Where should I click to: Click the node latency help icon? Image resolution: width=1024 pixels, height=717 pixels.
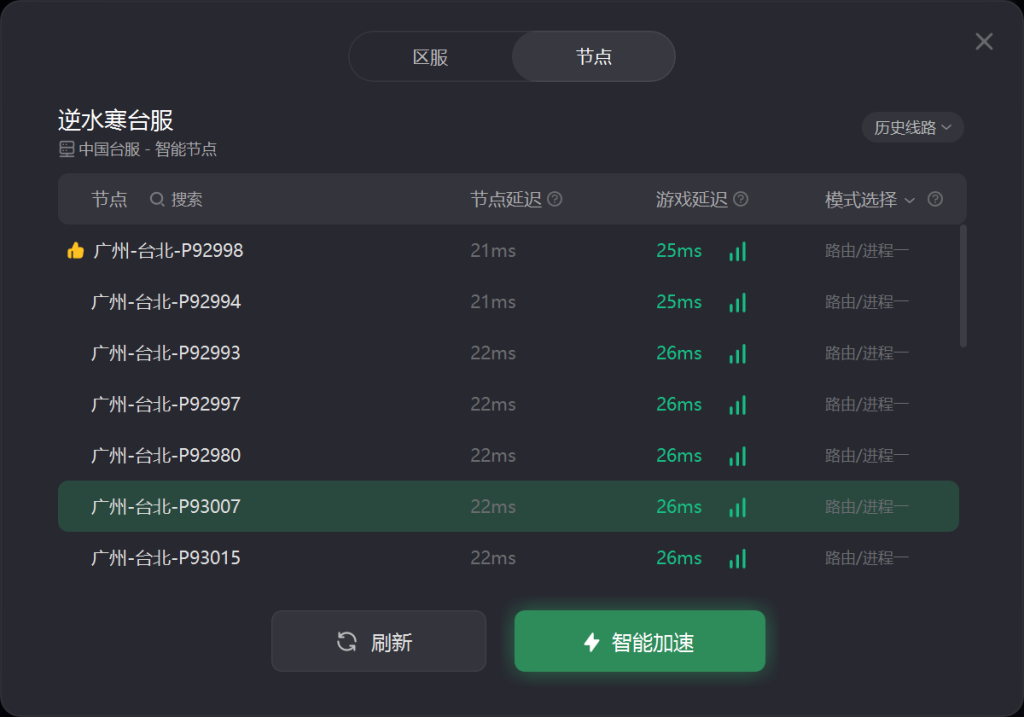pyautogui.click(x=555, y=199)
